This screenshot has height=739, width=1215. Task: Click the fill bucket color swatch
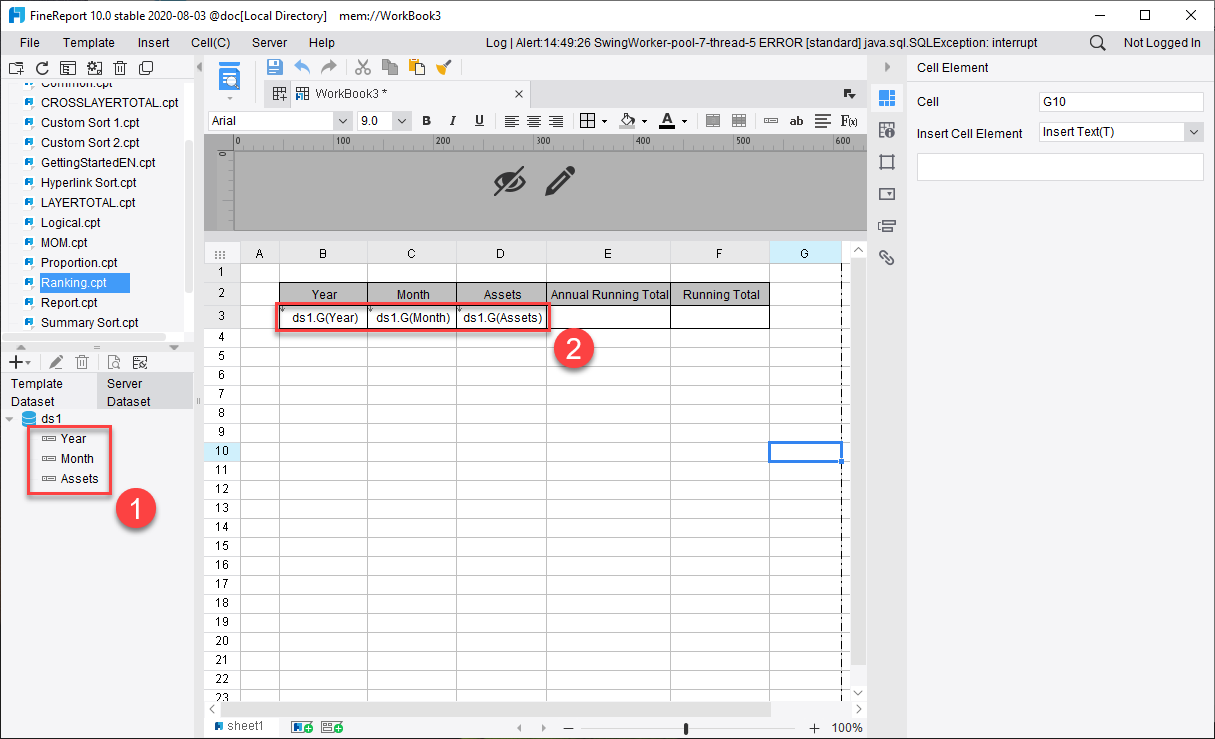[628, 121]
